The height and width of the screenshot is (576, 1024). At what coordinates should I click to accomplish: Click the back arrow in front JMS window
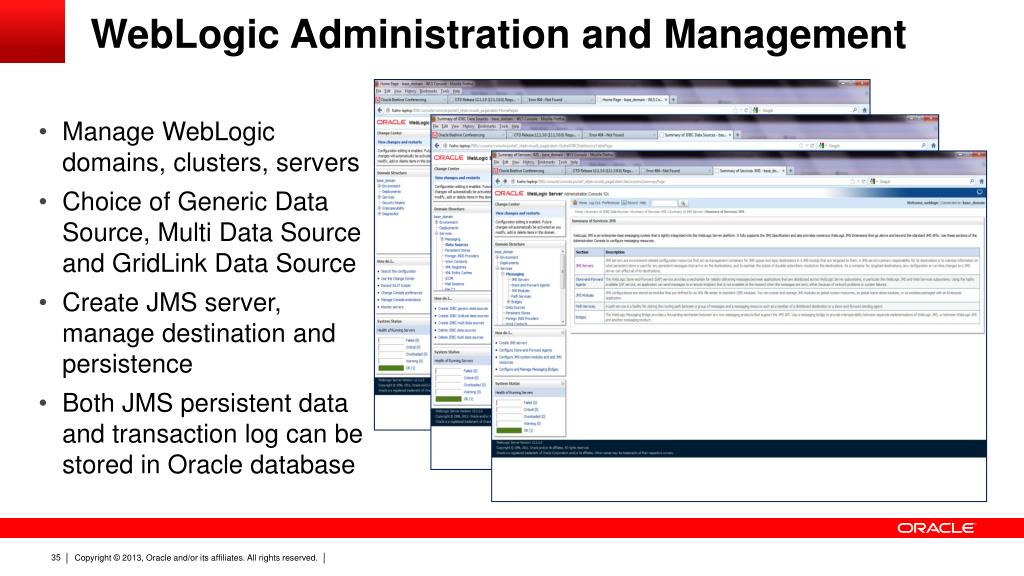(498, 182)
